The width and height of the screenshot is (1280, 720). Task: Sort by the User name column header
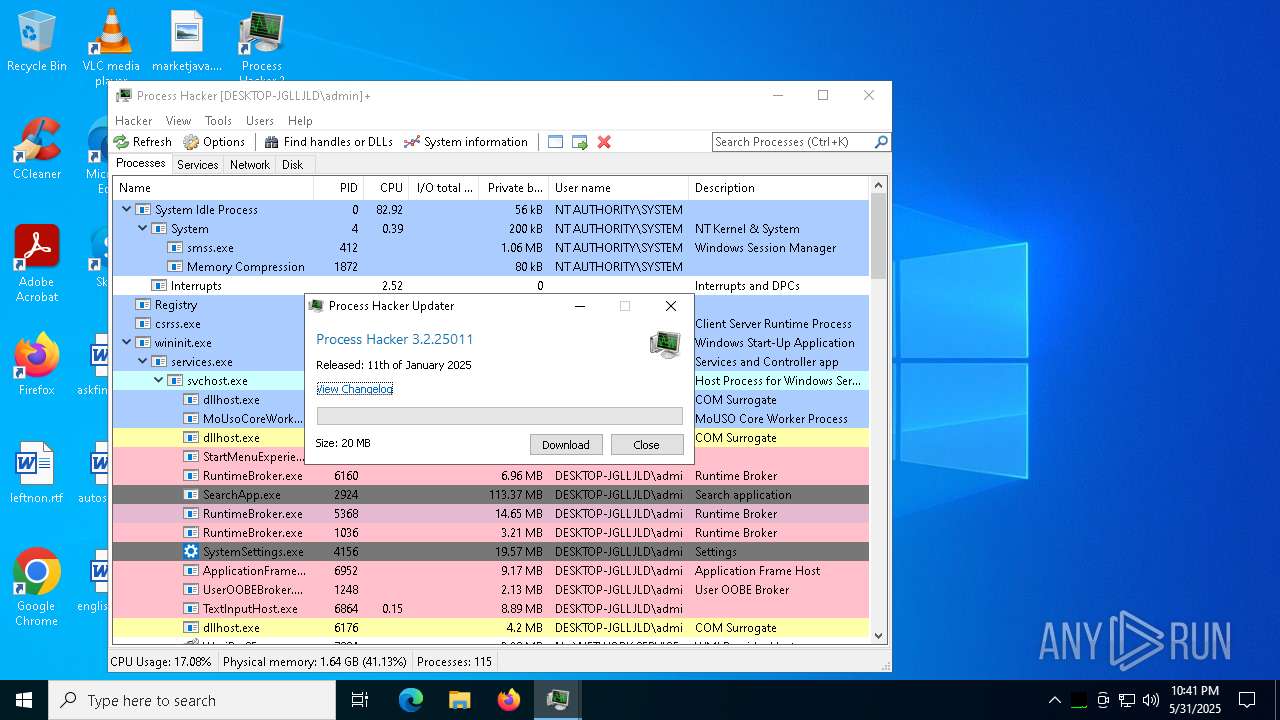point(618,188)
